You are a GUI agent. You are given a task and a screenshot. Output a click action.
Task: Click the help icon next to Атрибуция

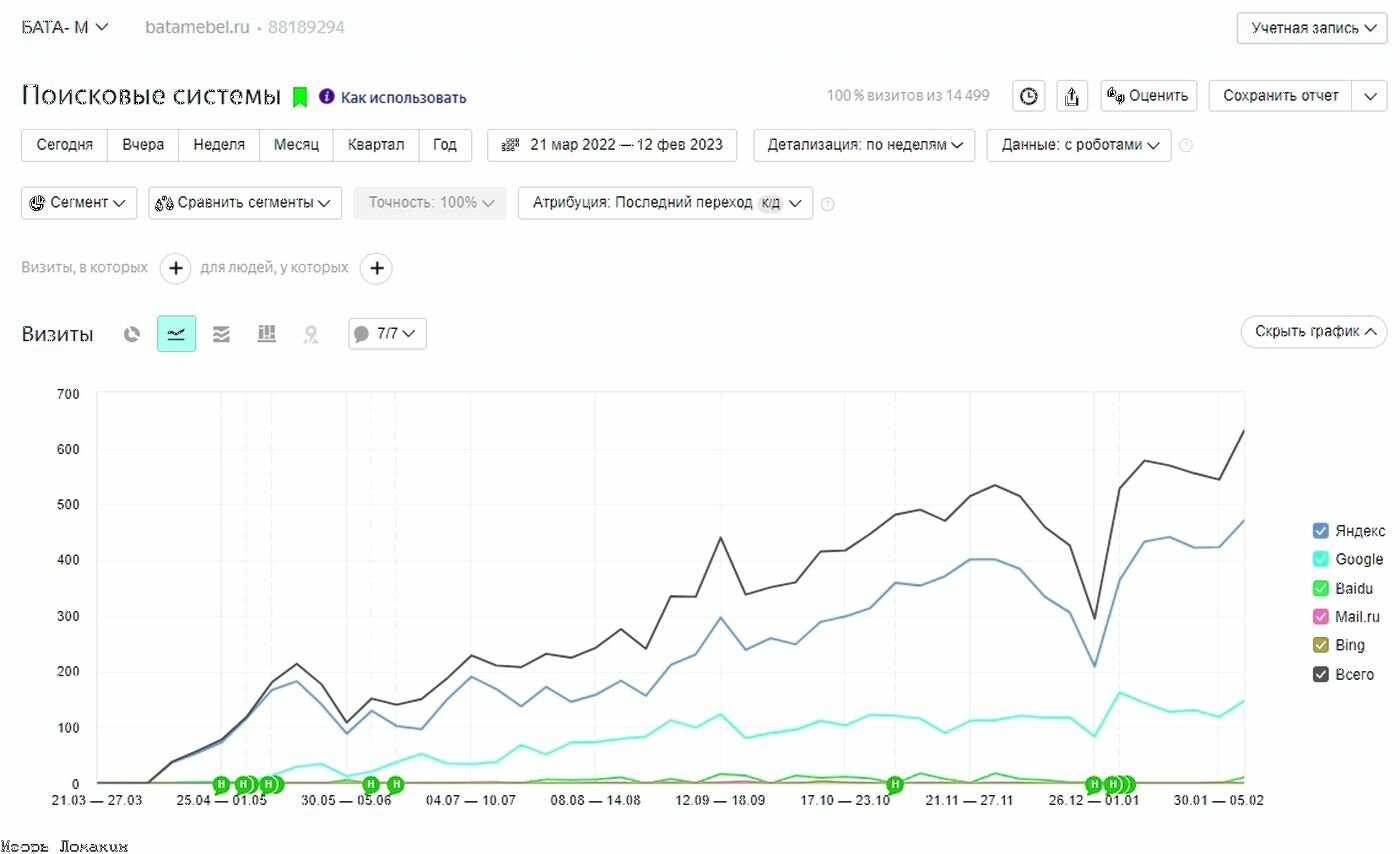point(827,204)
